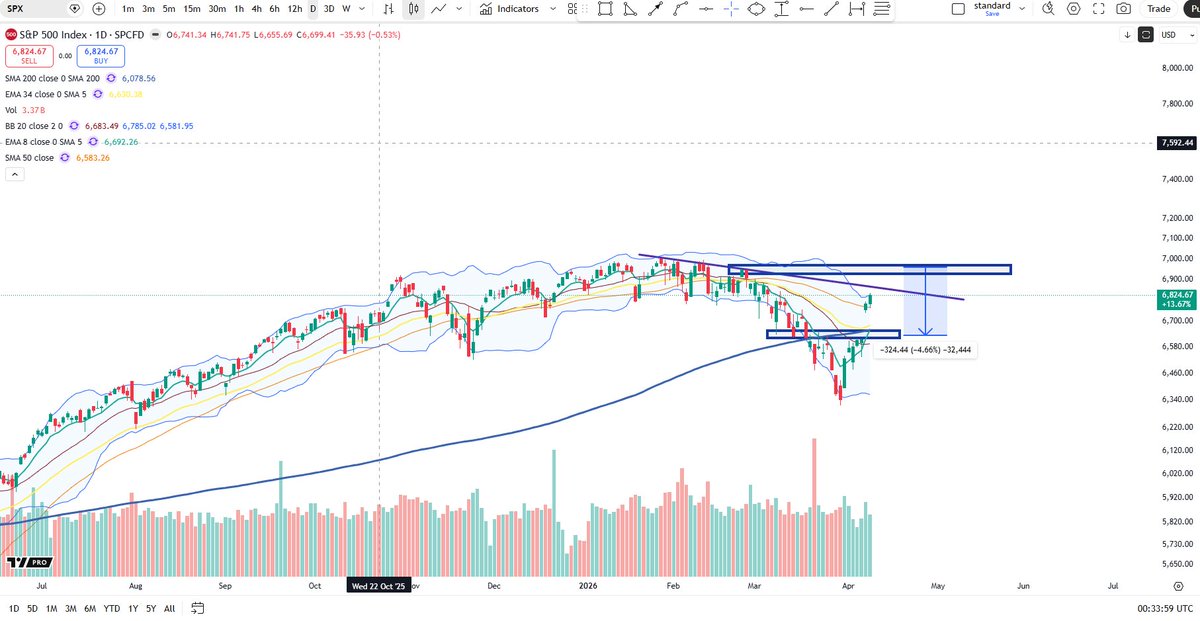Open chart settings hexagon icon
The width and height of the screenshot is (1200, 621).
pyautogui.click(x=1074, y=9)
